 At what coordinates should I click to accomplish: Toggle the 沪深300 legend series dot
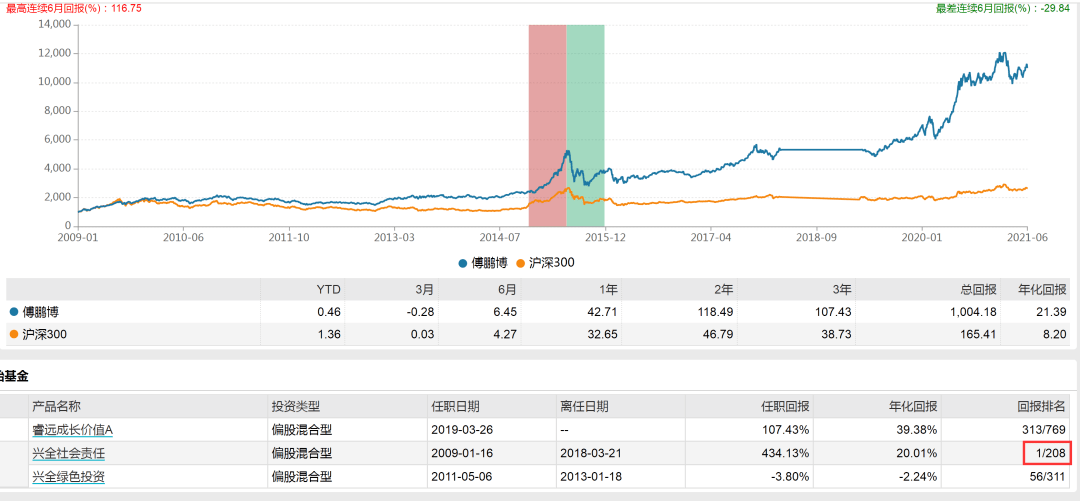[x=520, y=263]
